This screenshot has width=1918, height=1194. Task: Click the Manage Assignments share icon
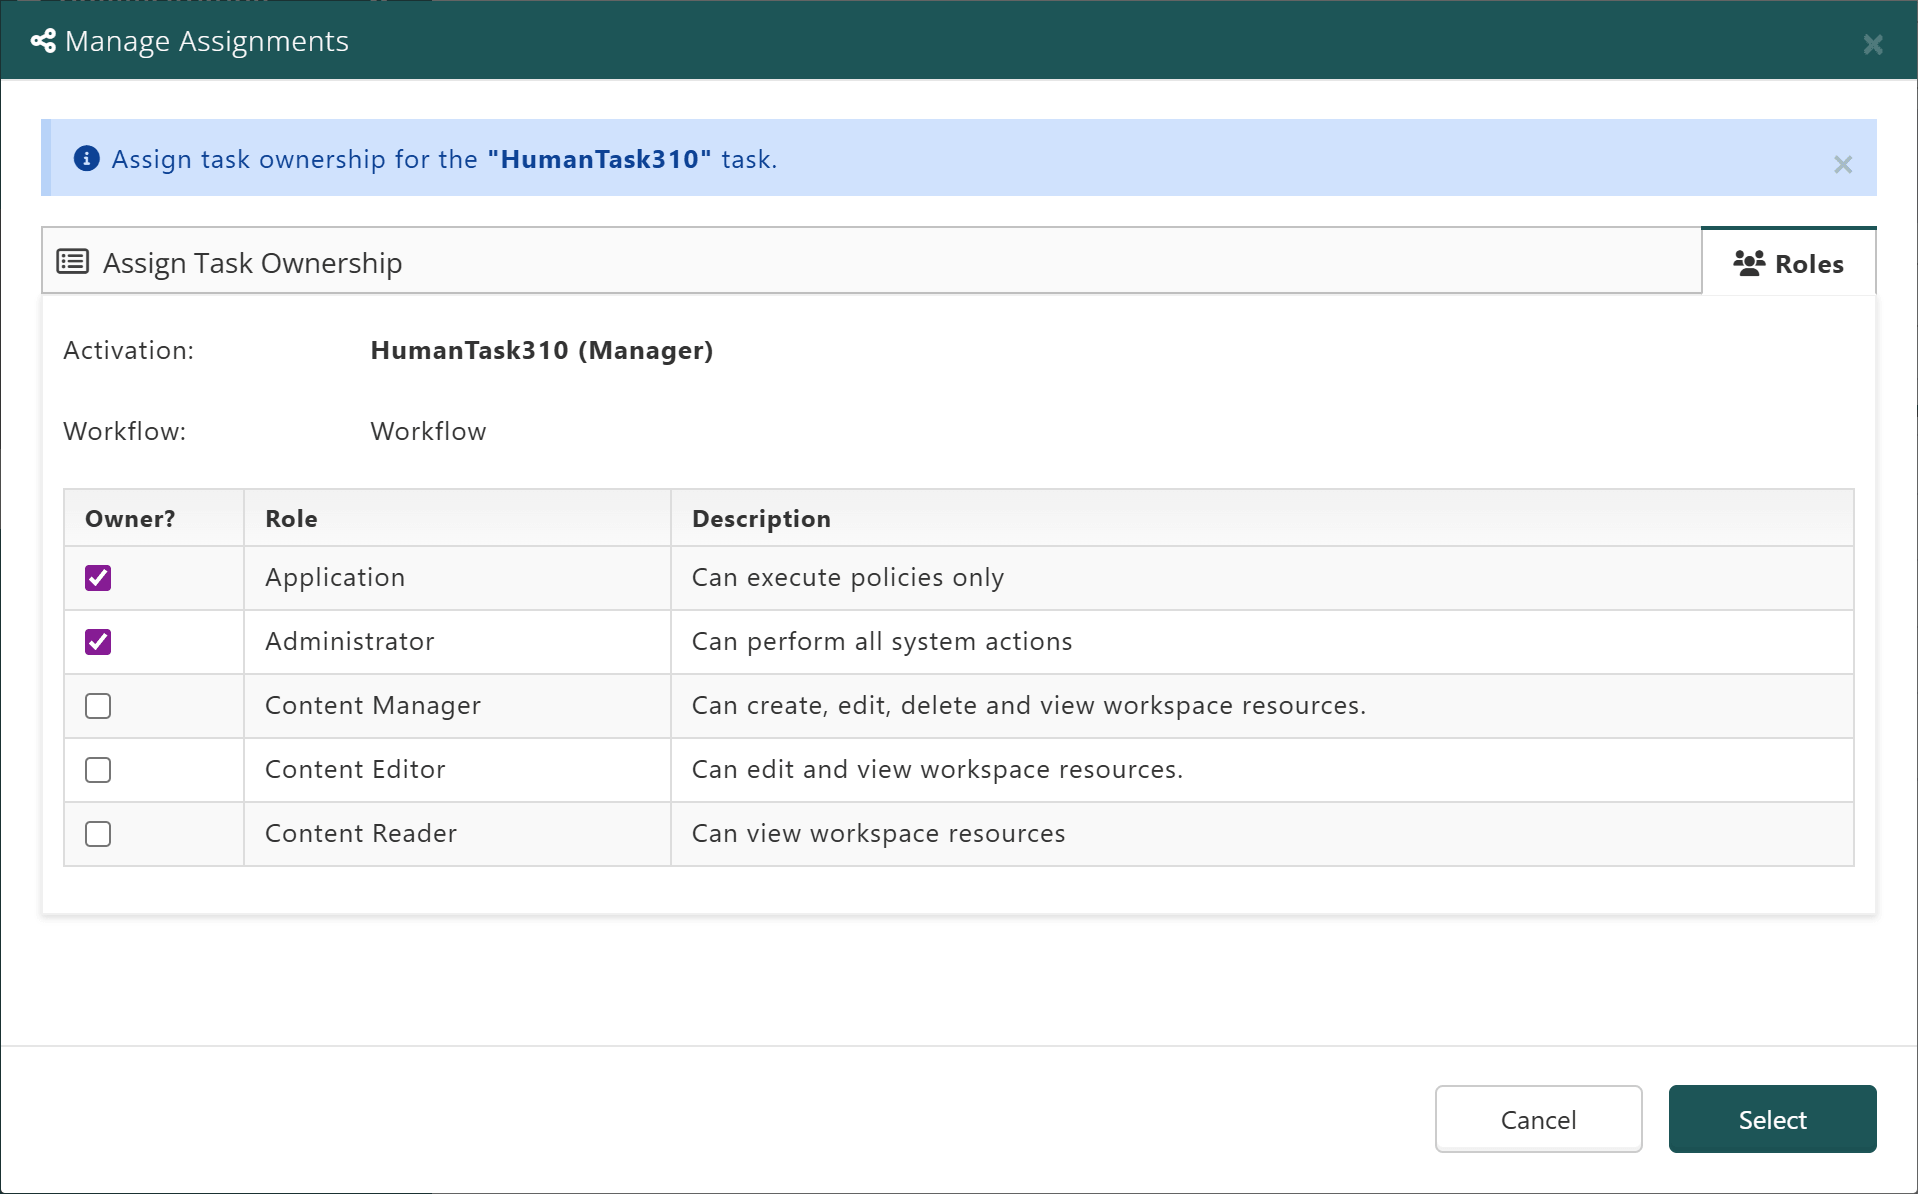[x=43, y=41]
